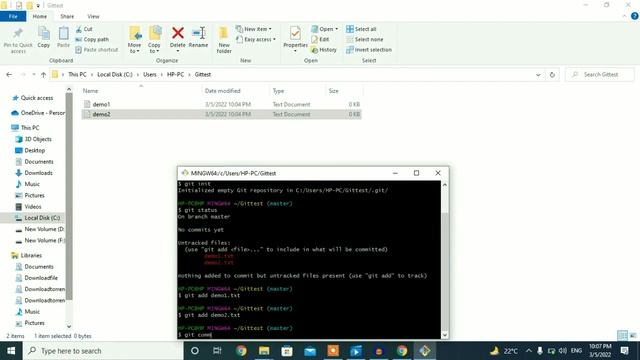Open the File menu tab
The height and width of the screenshot is (360, 640).
(x=13, y=16)
